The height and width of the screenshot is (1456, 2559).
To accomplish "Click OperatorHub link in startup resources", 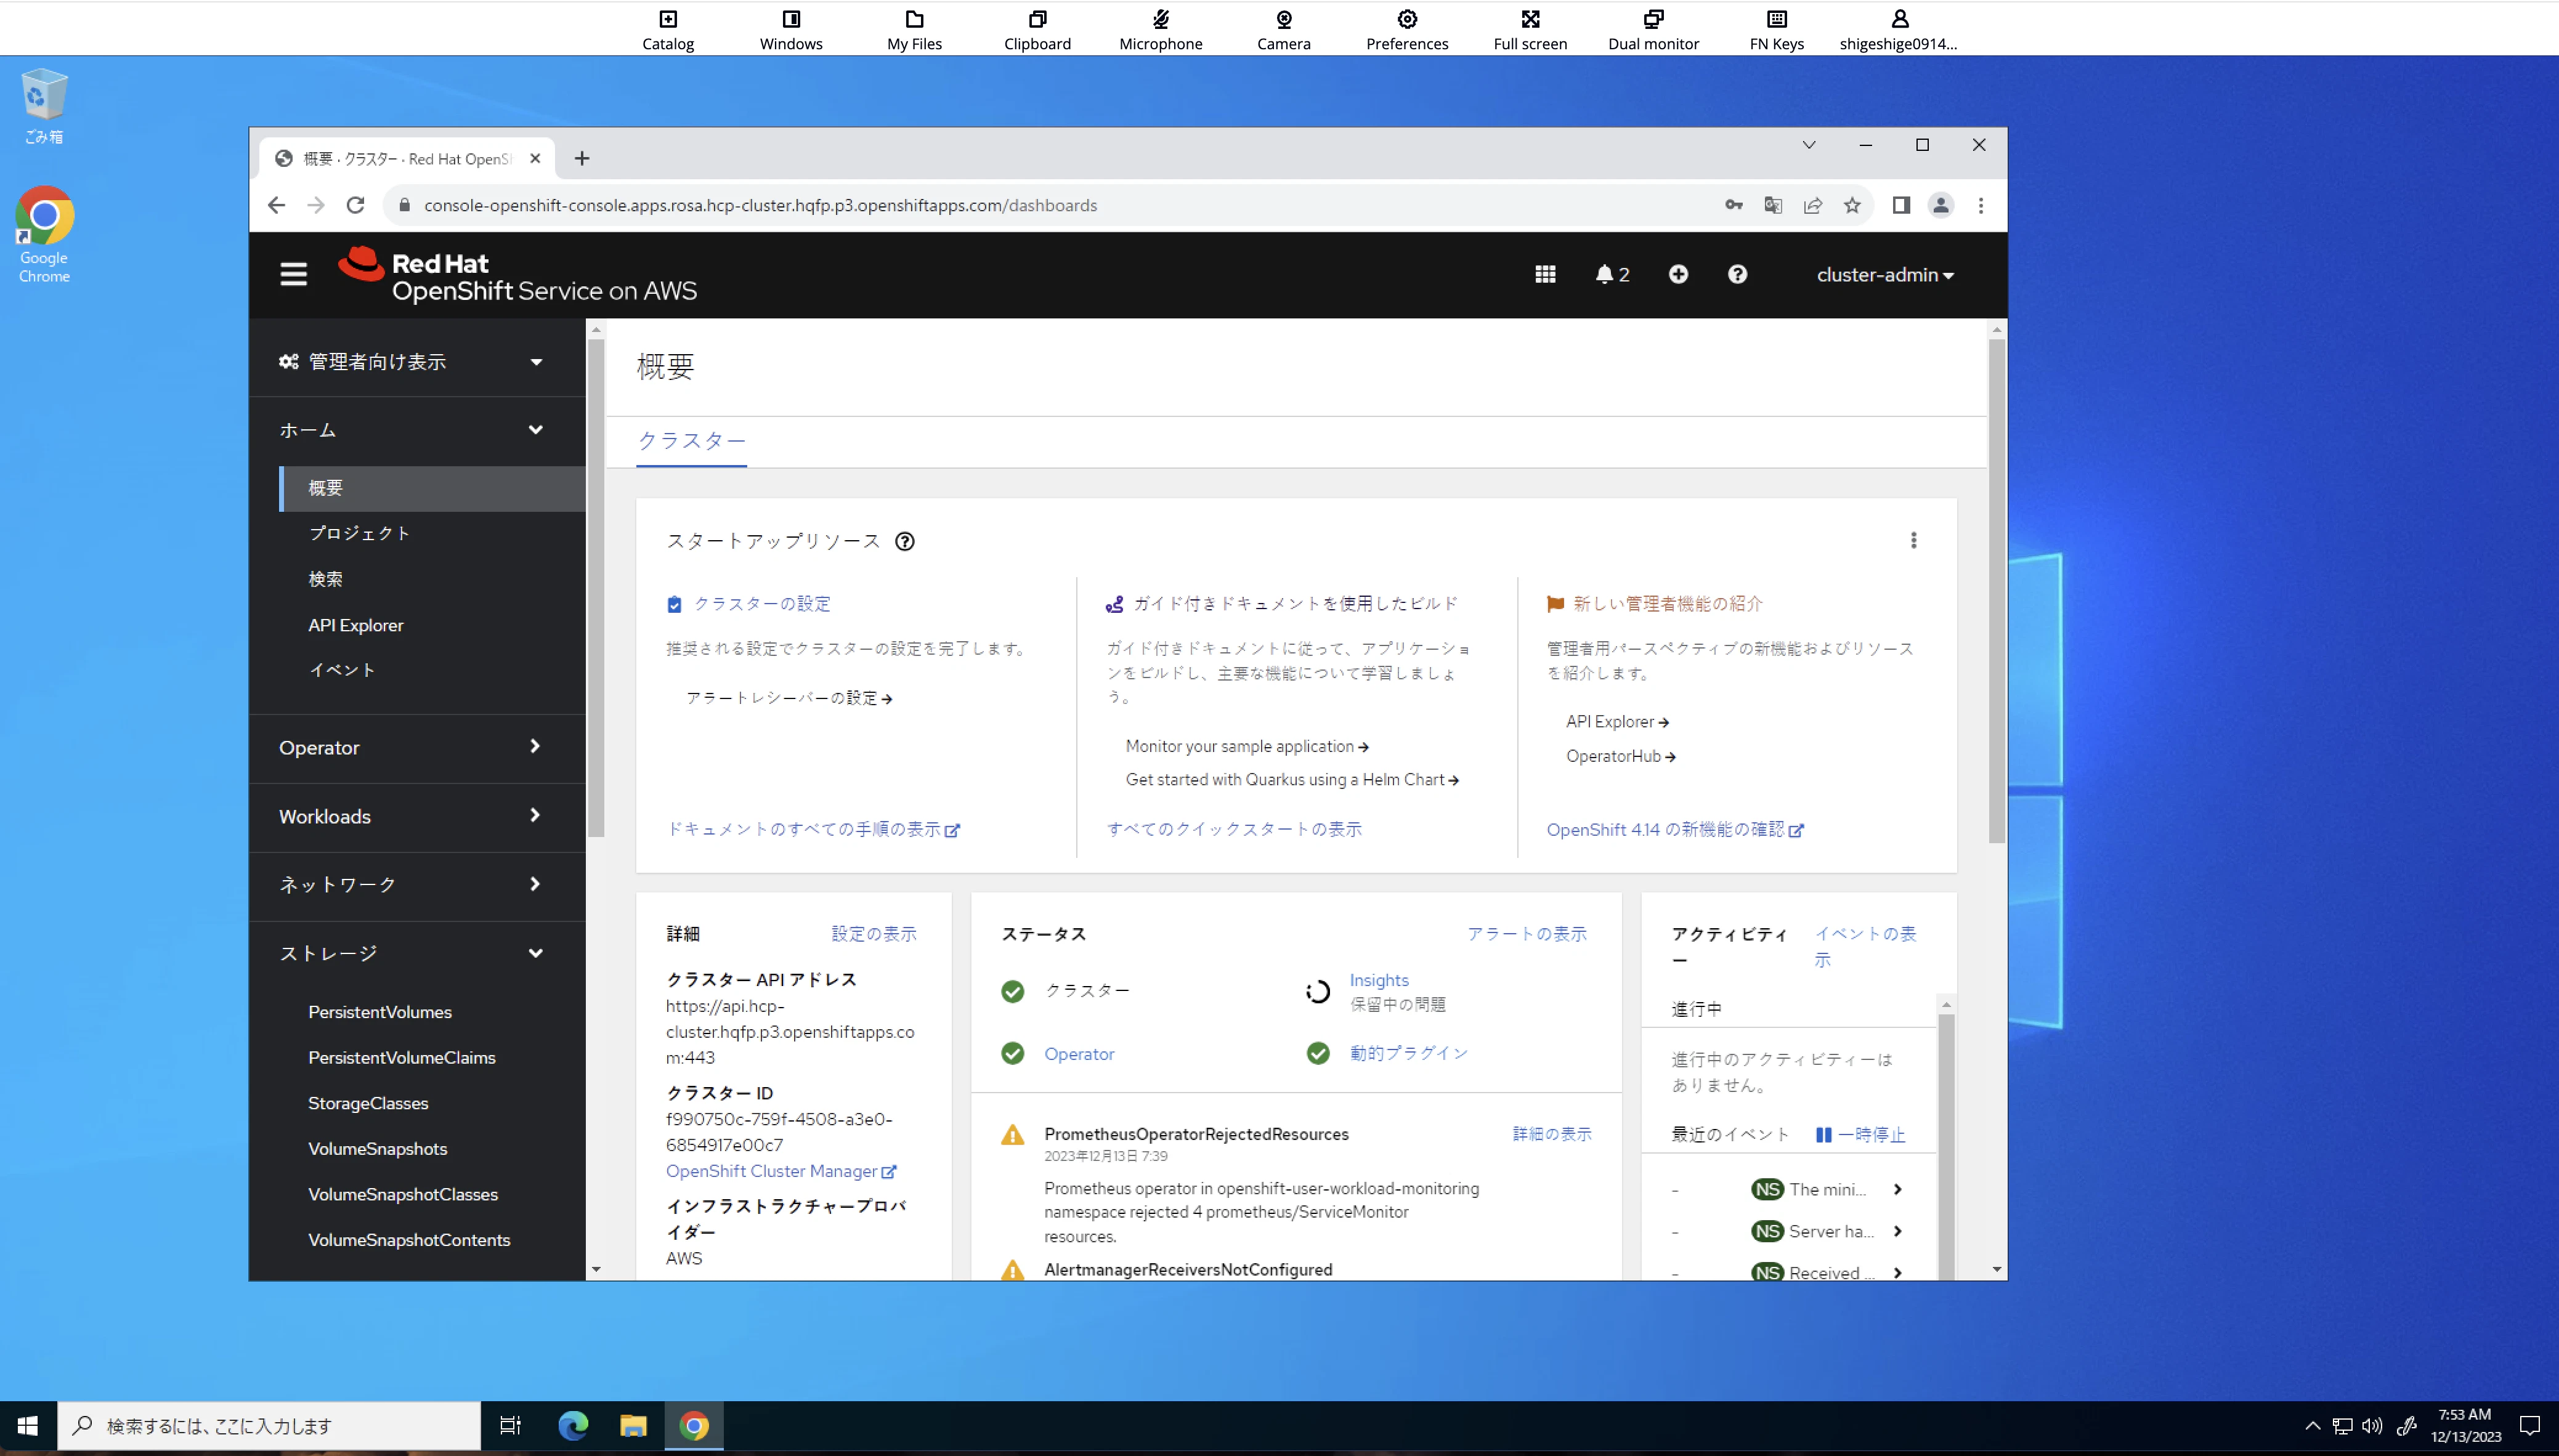I will point(1621,756).
